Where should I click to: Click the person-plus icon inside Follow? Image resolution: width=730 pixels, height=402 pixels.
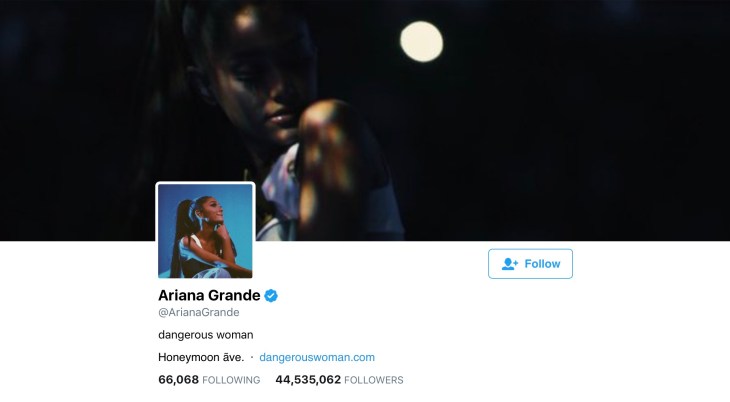pos(510,264)
